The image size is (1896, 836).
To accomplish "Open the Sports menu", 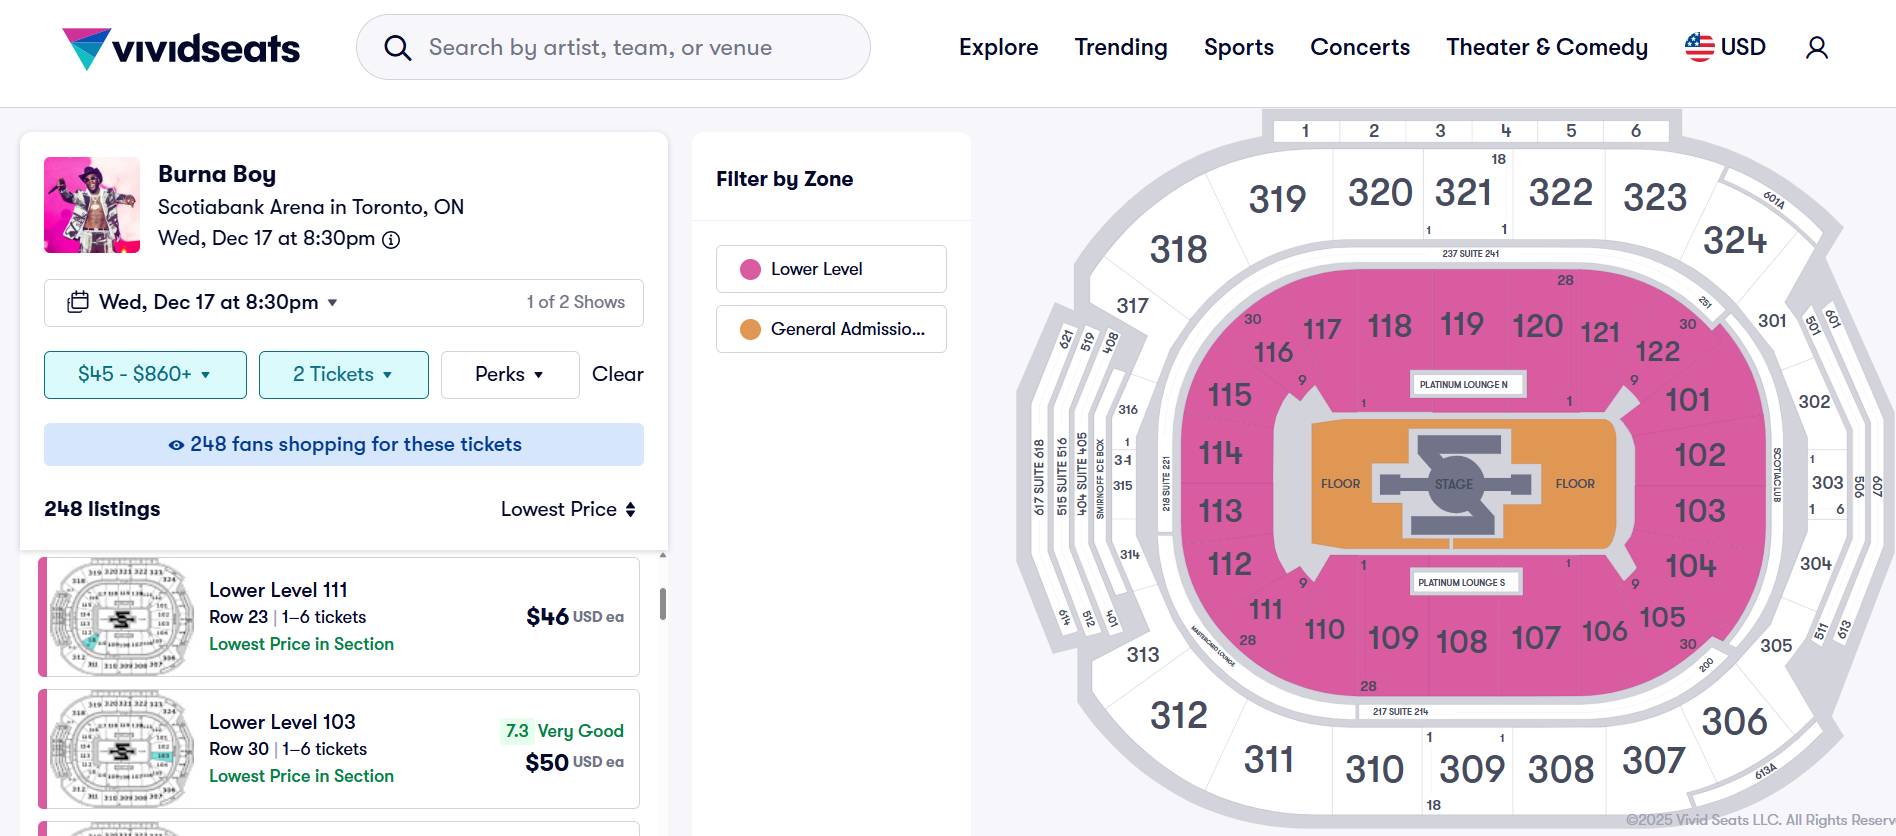I will (1238, 47).
